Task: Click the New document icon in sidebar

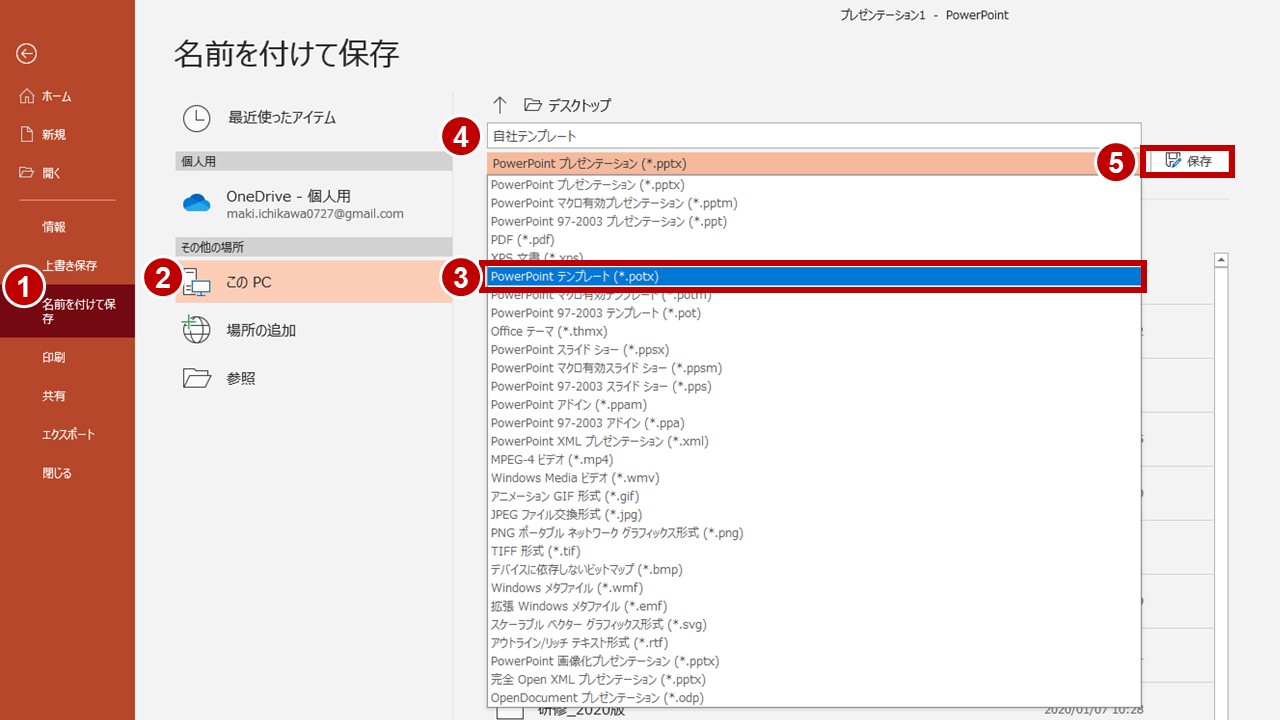Action: click(28, 134)
